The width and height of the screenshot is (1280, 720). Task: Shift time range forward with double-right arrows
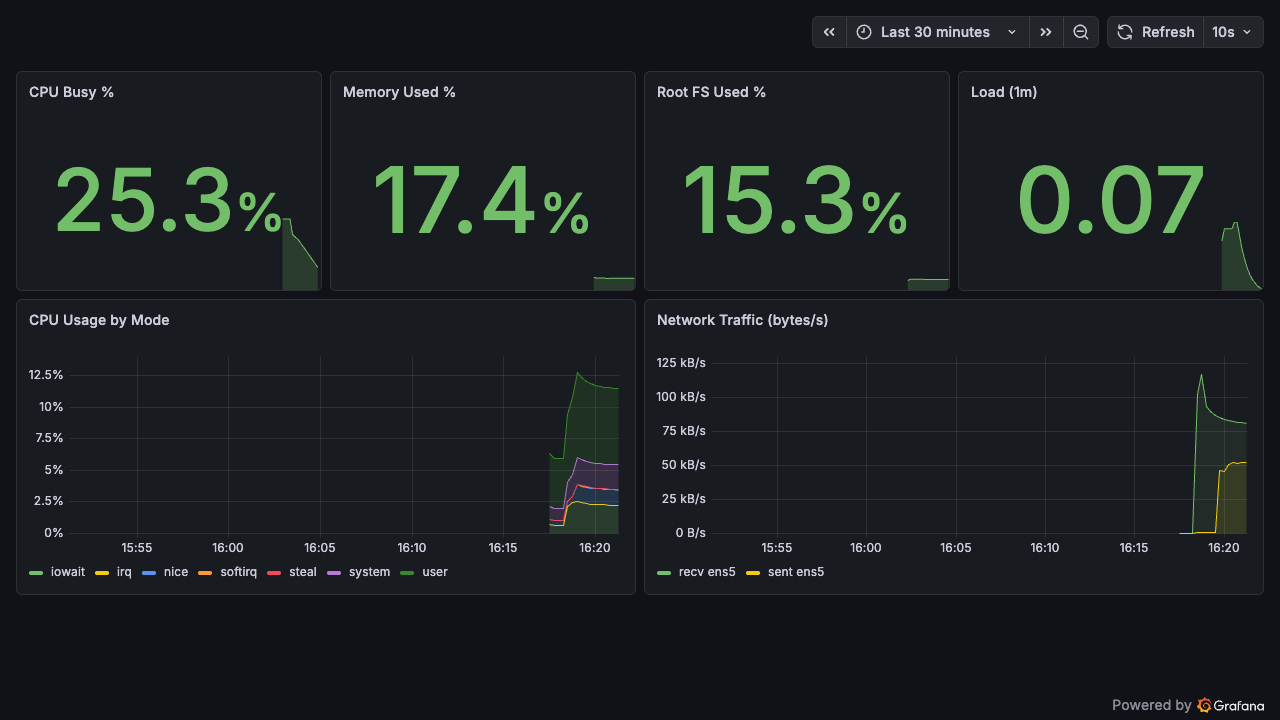[1045, 32]
